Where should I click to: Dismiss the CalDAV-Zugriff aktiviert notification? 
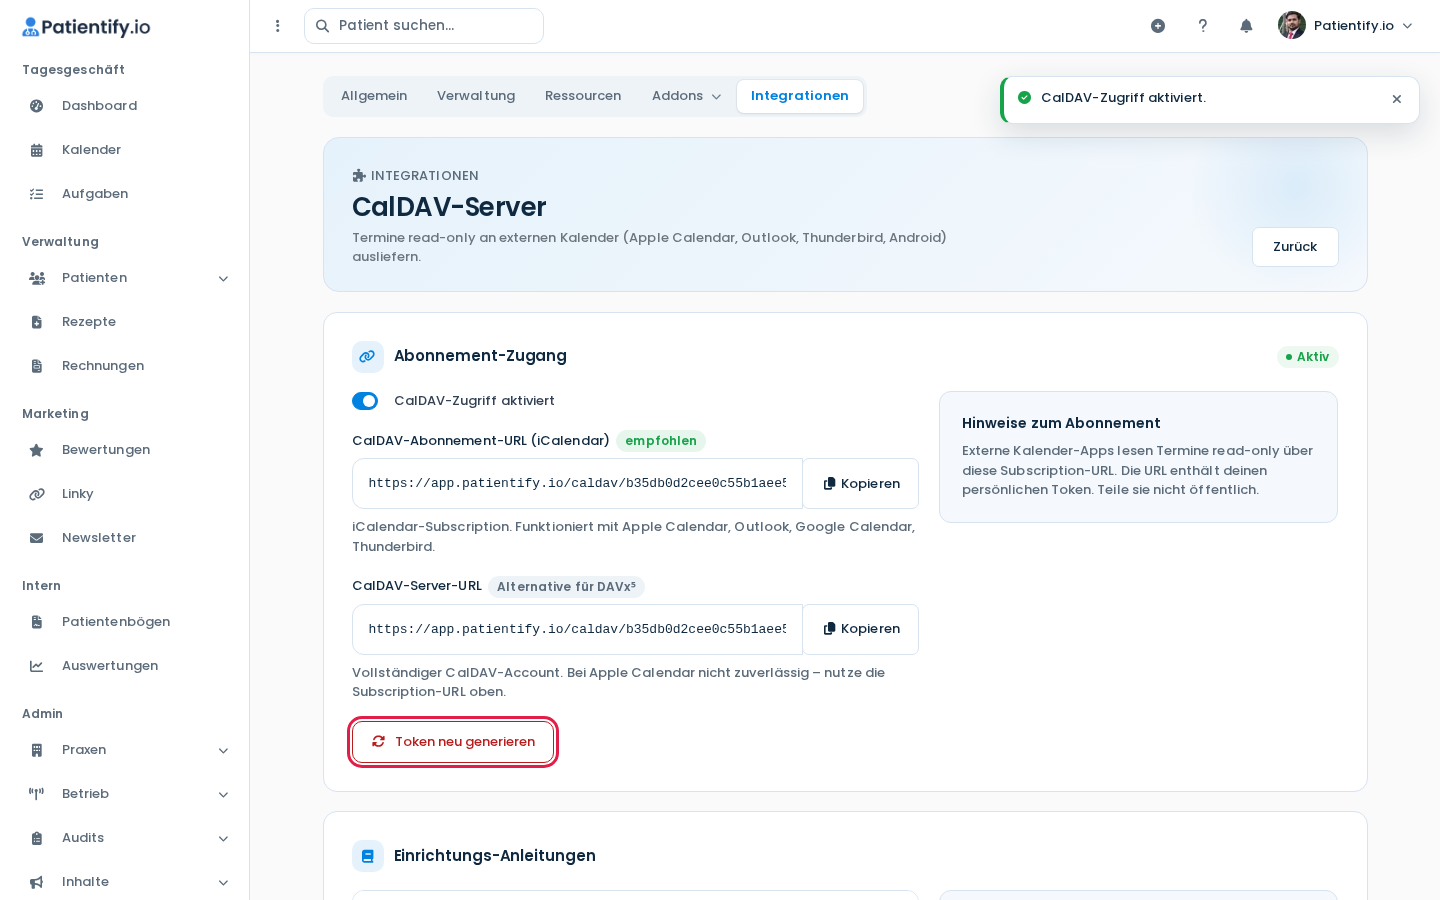click(1397, 99)
